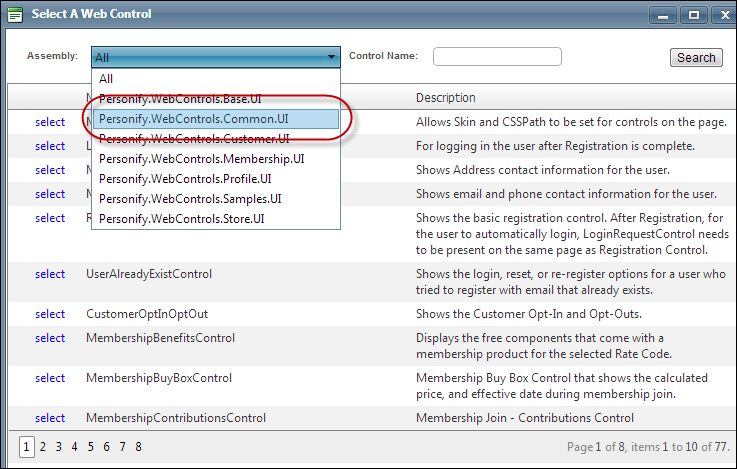This screenshot has width=737, height=469.
Task: Choose Personify.WebControls.Customer.UI option
Action: [194, 138]
